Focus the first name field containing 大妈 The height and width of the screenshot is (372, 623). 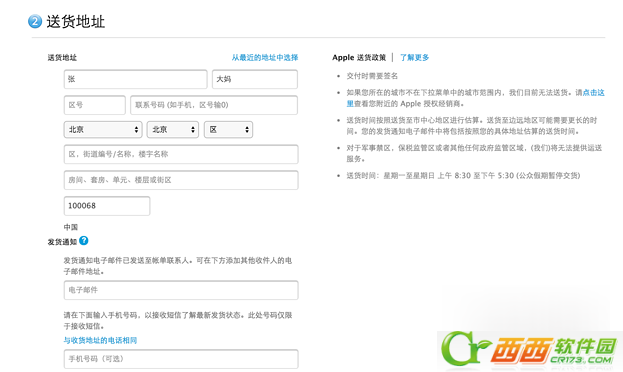tap(255, 79)
